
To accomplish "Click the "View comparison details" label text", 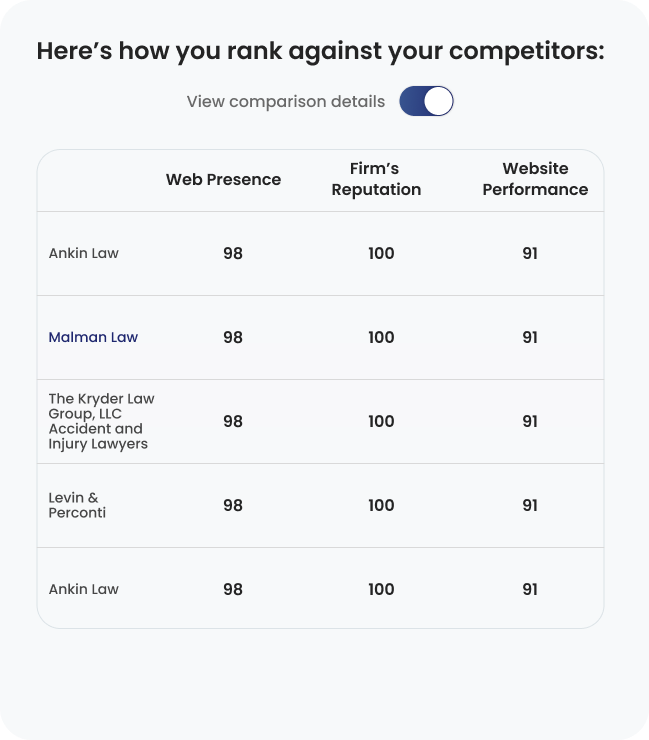I will pos(286,101).
